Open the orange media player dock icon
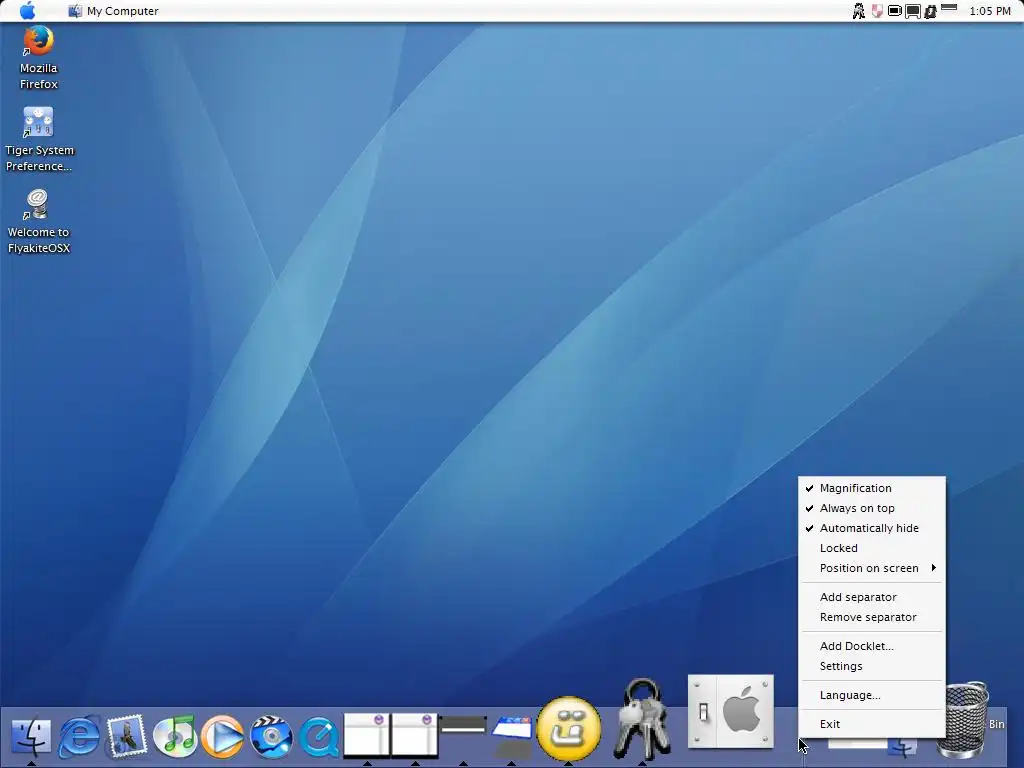Image resolution: width=1024 pixels, height=768 pixels. click(x=223, y=737)
